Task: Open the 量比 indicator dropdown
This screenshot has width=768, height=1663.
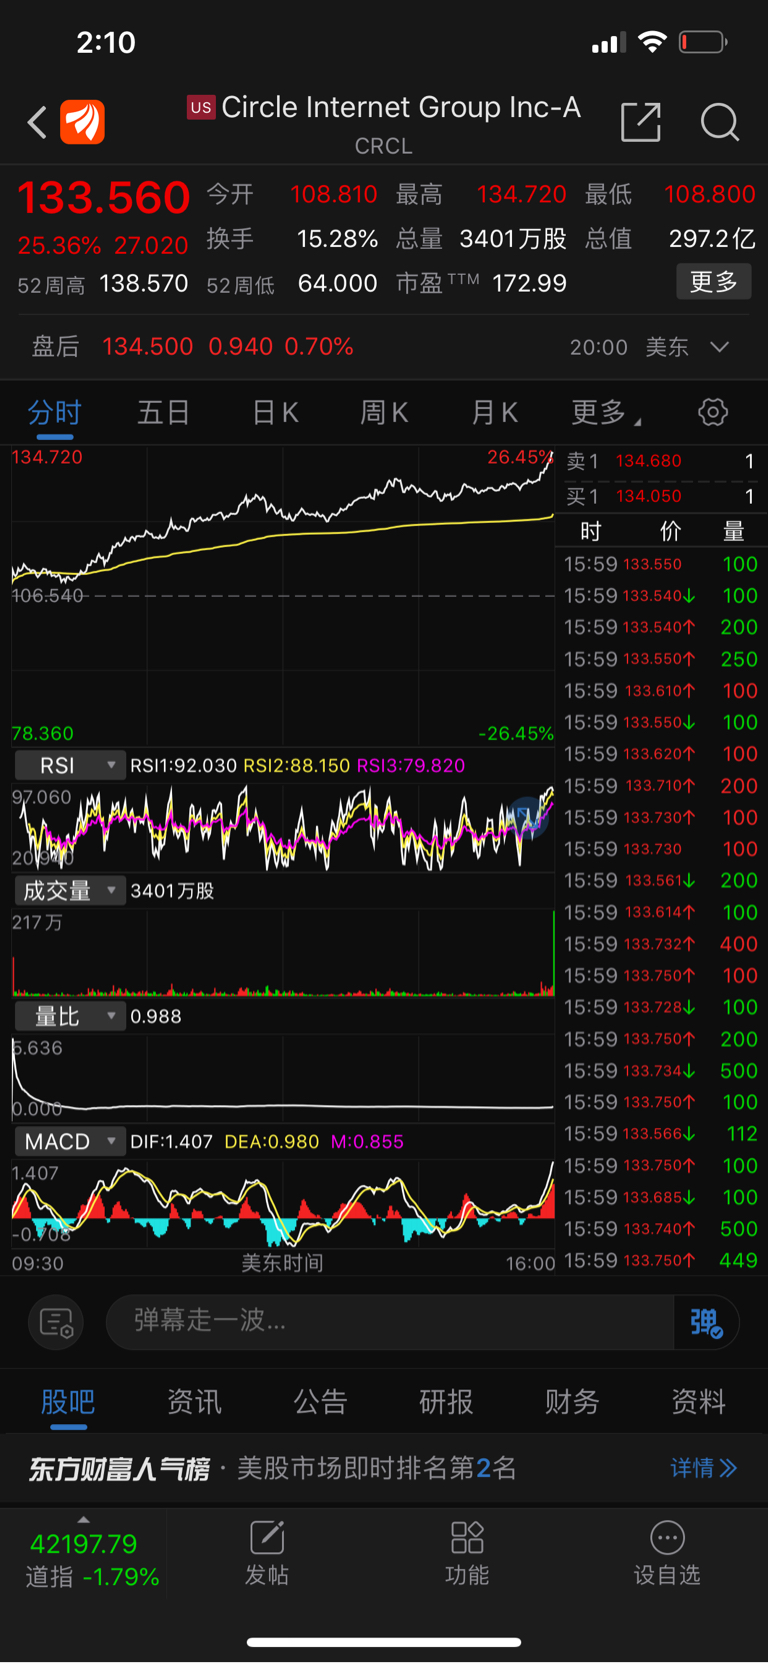Action: click(70, 1016)
